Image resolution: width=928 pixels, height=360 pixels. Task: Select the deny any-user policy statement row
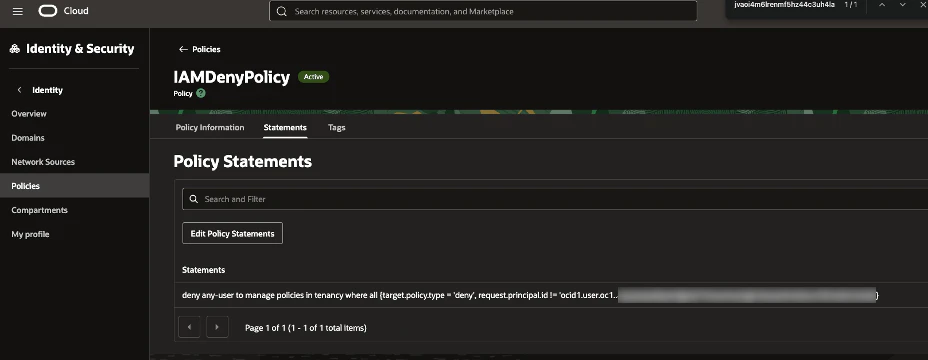551,295
